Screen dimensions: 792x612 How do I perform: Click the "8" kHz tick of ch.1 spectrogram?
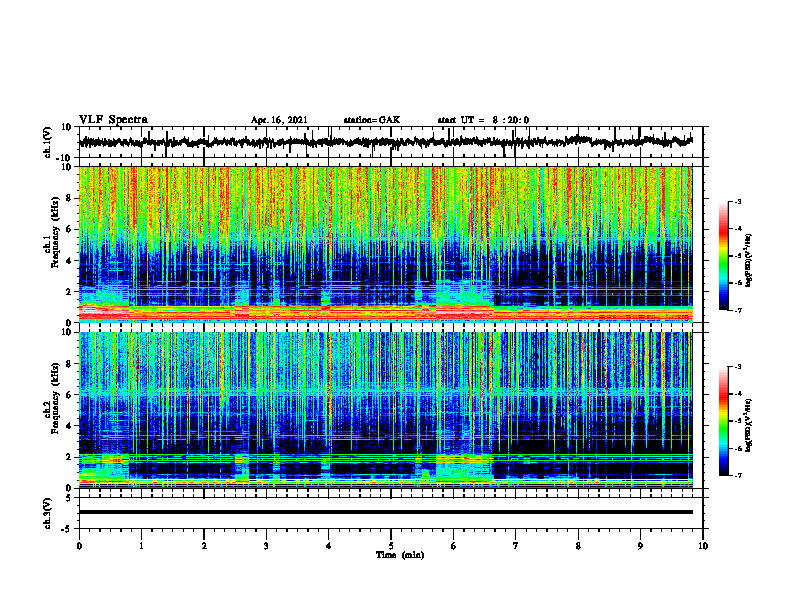point(69,198)
